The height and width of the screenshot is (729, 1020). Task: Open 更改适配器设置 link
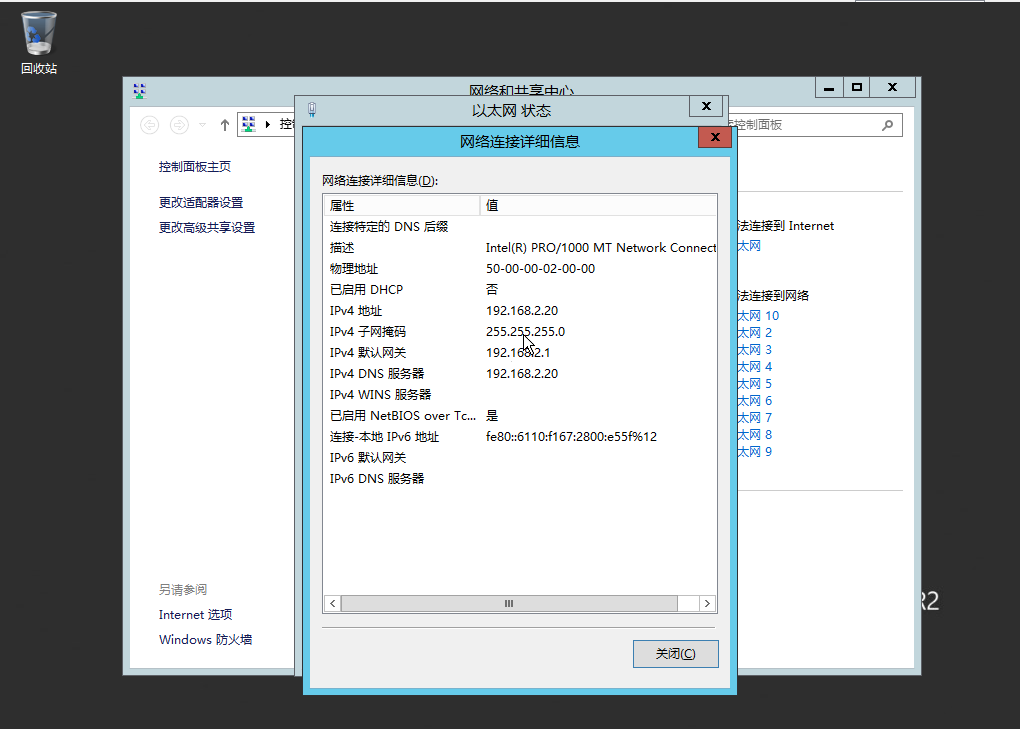pyautogui.click(x=201, y=202)
